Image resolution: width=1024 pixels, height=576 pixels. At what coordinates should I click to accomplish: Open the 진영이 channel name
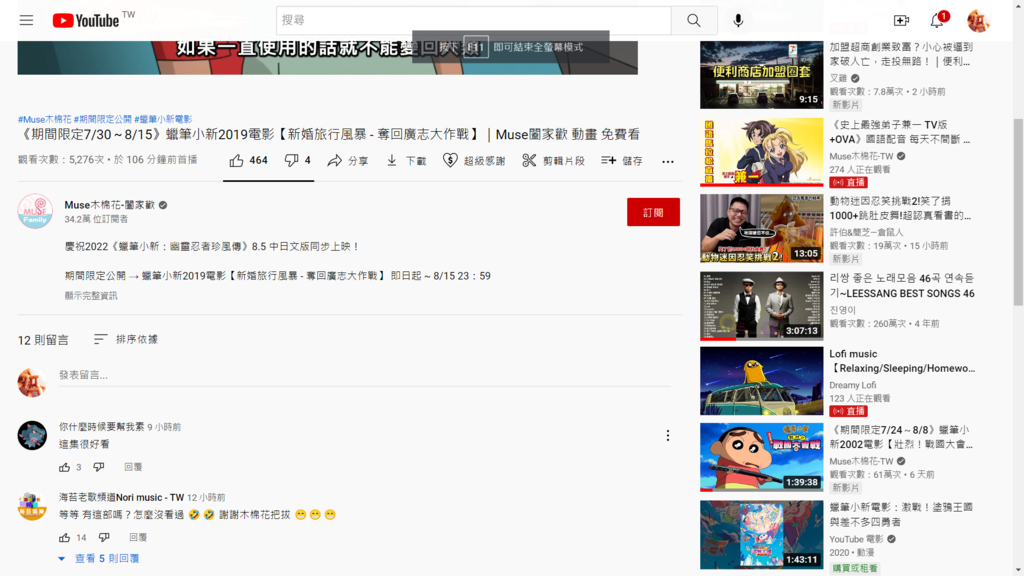(842, 310)
